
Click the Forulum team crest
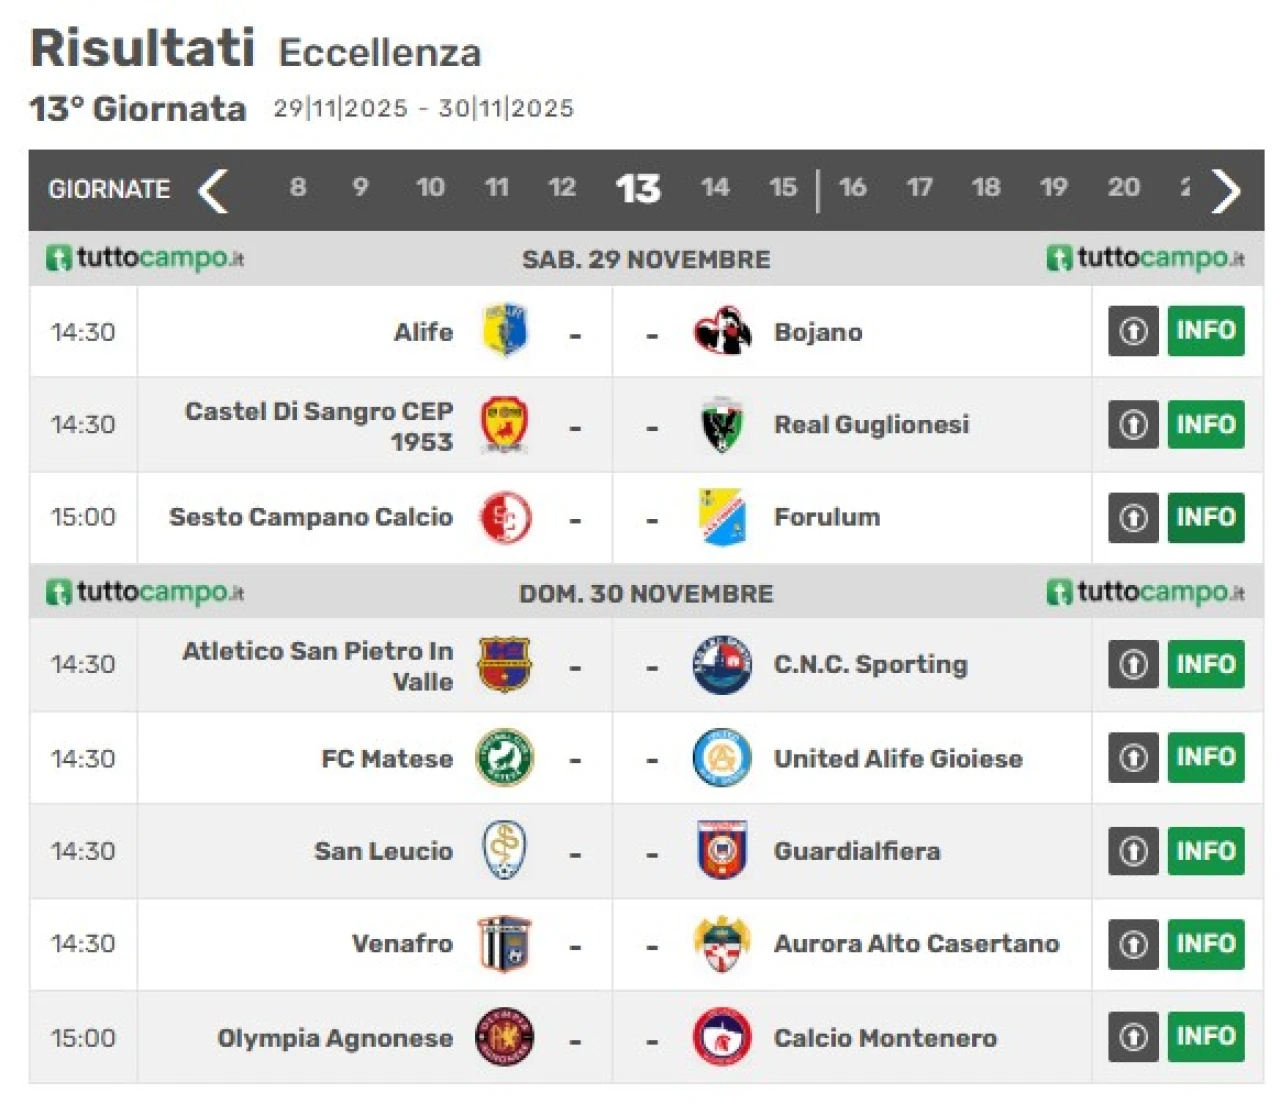tap(722, 517)
